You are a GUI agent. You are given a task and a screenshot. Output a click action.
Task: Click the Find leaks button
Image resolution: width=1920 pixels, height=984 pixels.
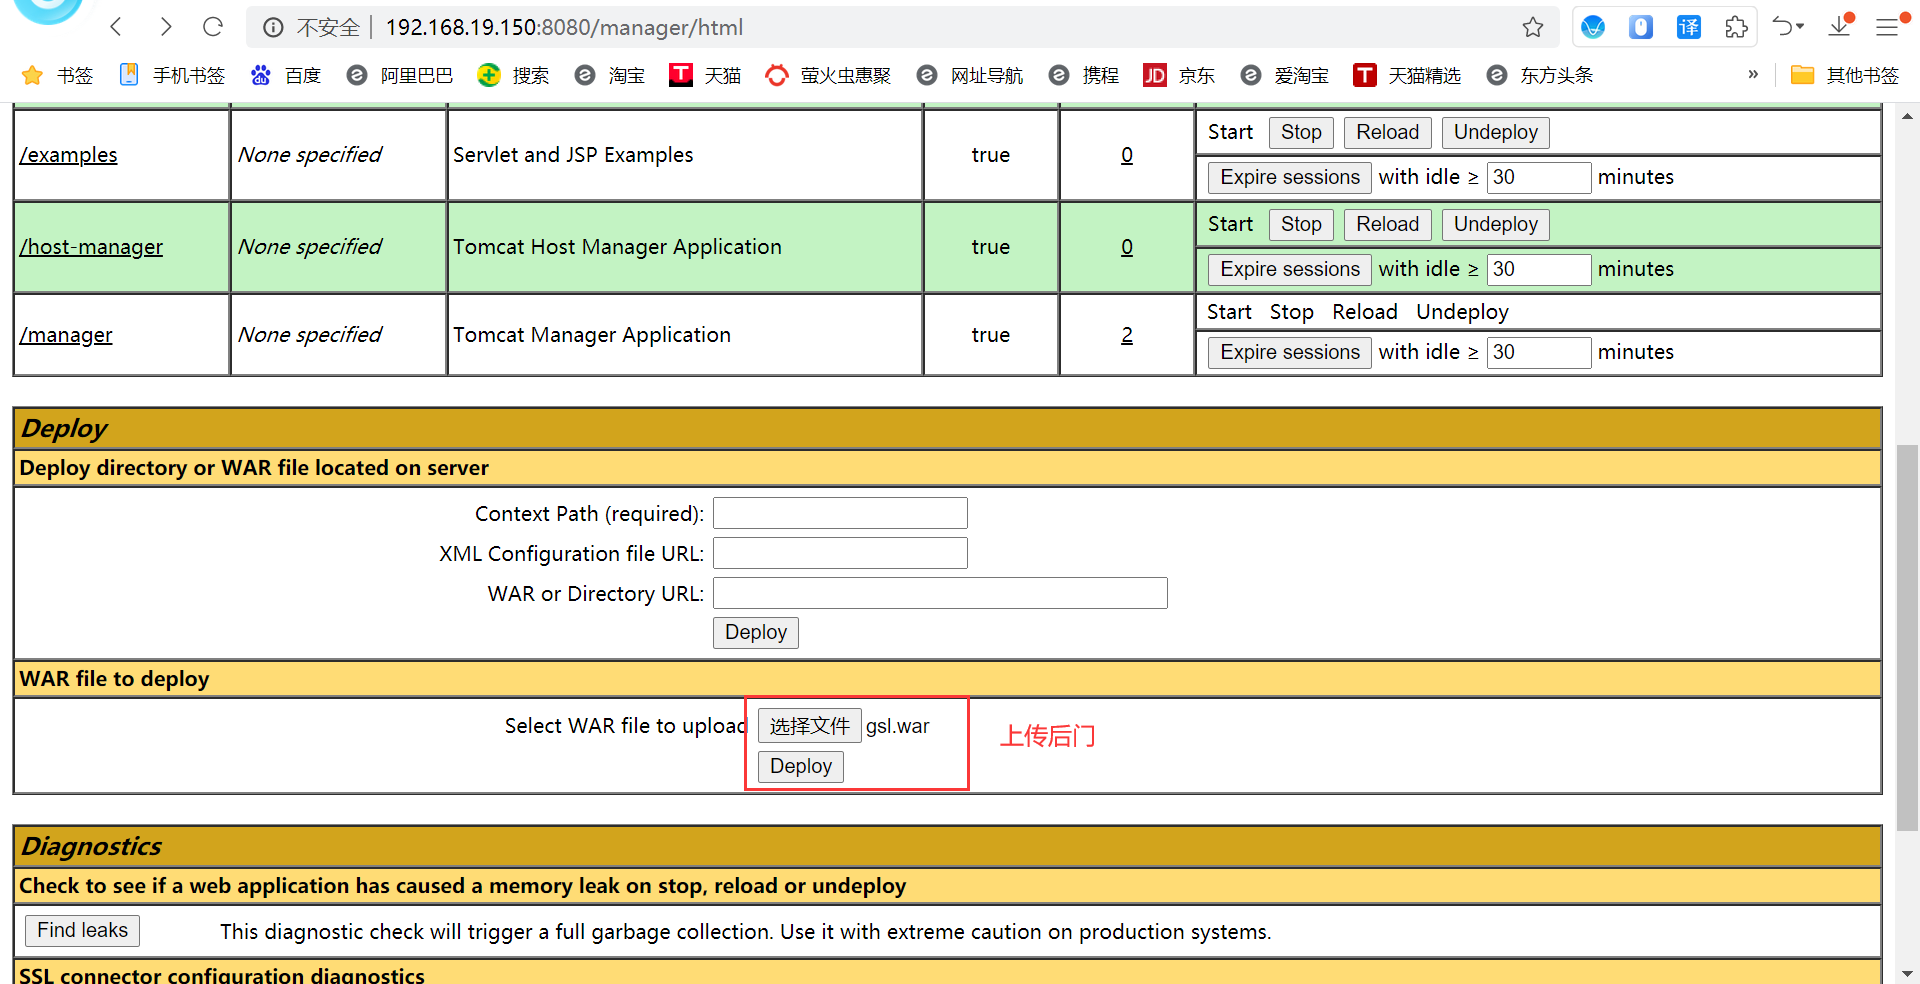tap(82, 930)
